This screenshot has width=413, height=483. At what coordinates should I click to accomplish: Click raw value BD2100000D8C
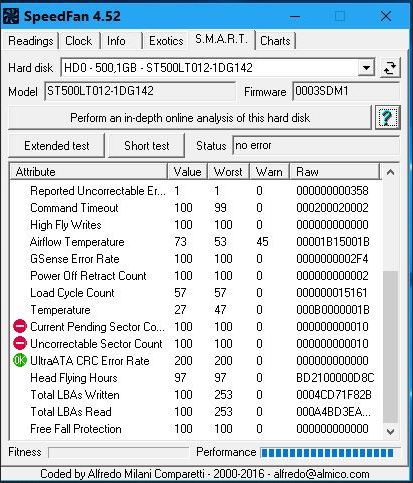335,378
